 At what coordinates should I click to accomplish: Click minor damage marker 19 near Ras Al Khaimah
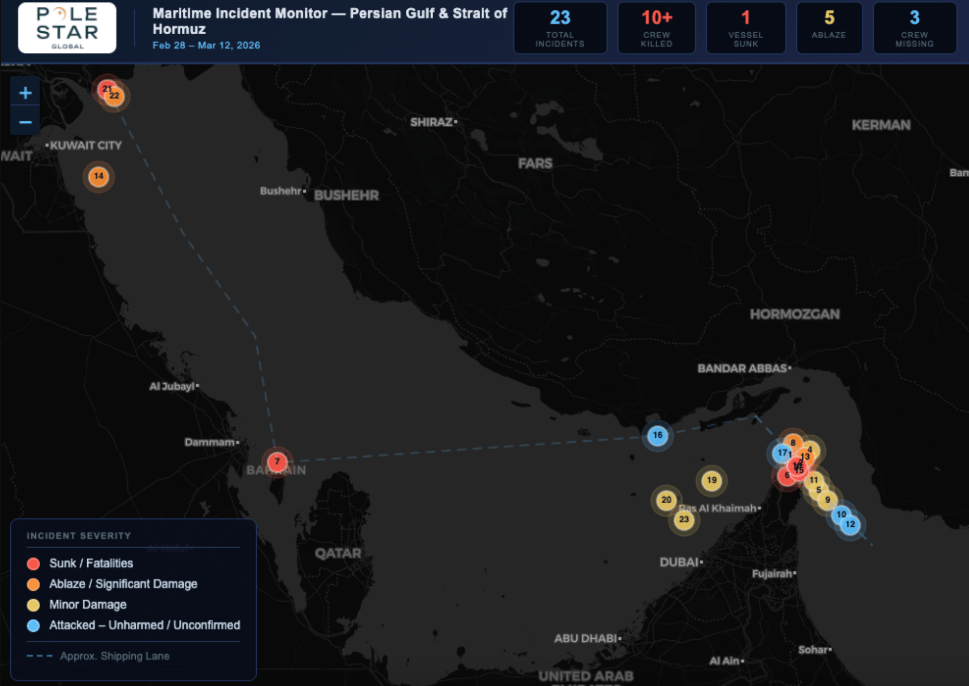[711, 480]
